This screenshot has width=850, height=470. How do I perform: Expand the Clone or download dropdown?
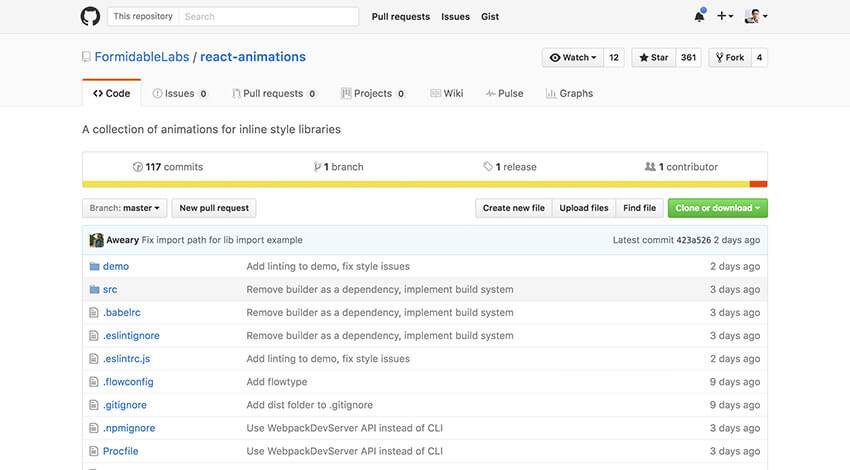click(x=718, y=208)
